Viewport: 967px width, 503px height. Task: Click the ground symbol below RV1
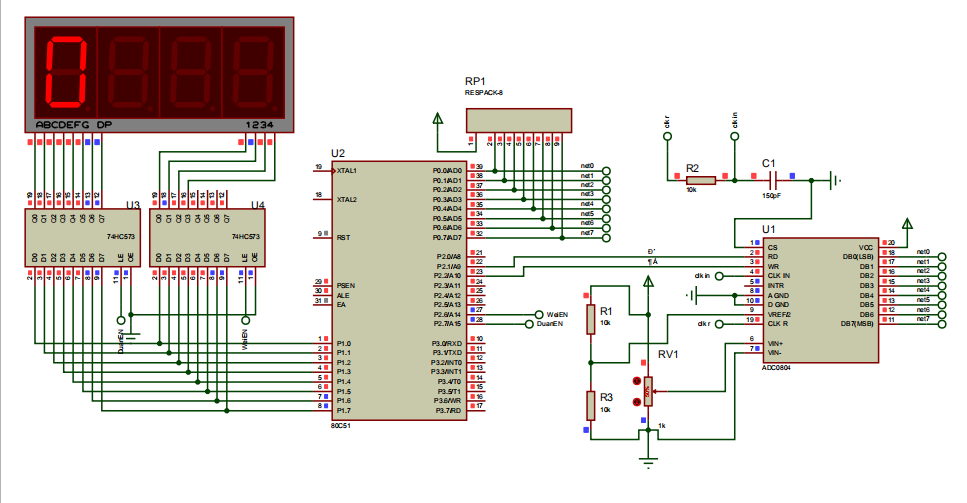click(648, 460)
